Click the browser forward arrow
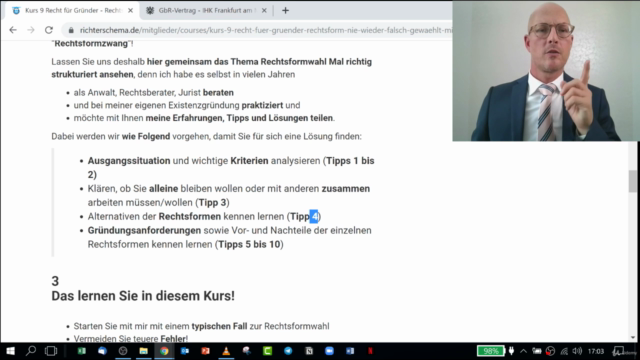 [x=31, y=30]
